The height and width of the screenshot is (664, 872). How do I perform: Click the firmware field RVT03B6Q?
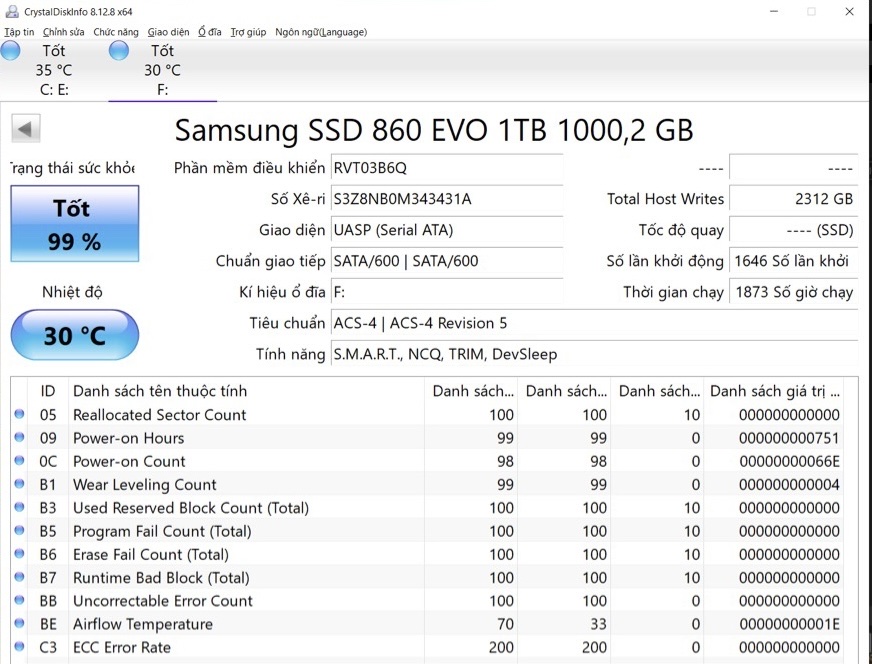click(x=447, y=168)
